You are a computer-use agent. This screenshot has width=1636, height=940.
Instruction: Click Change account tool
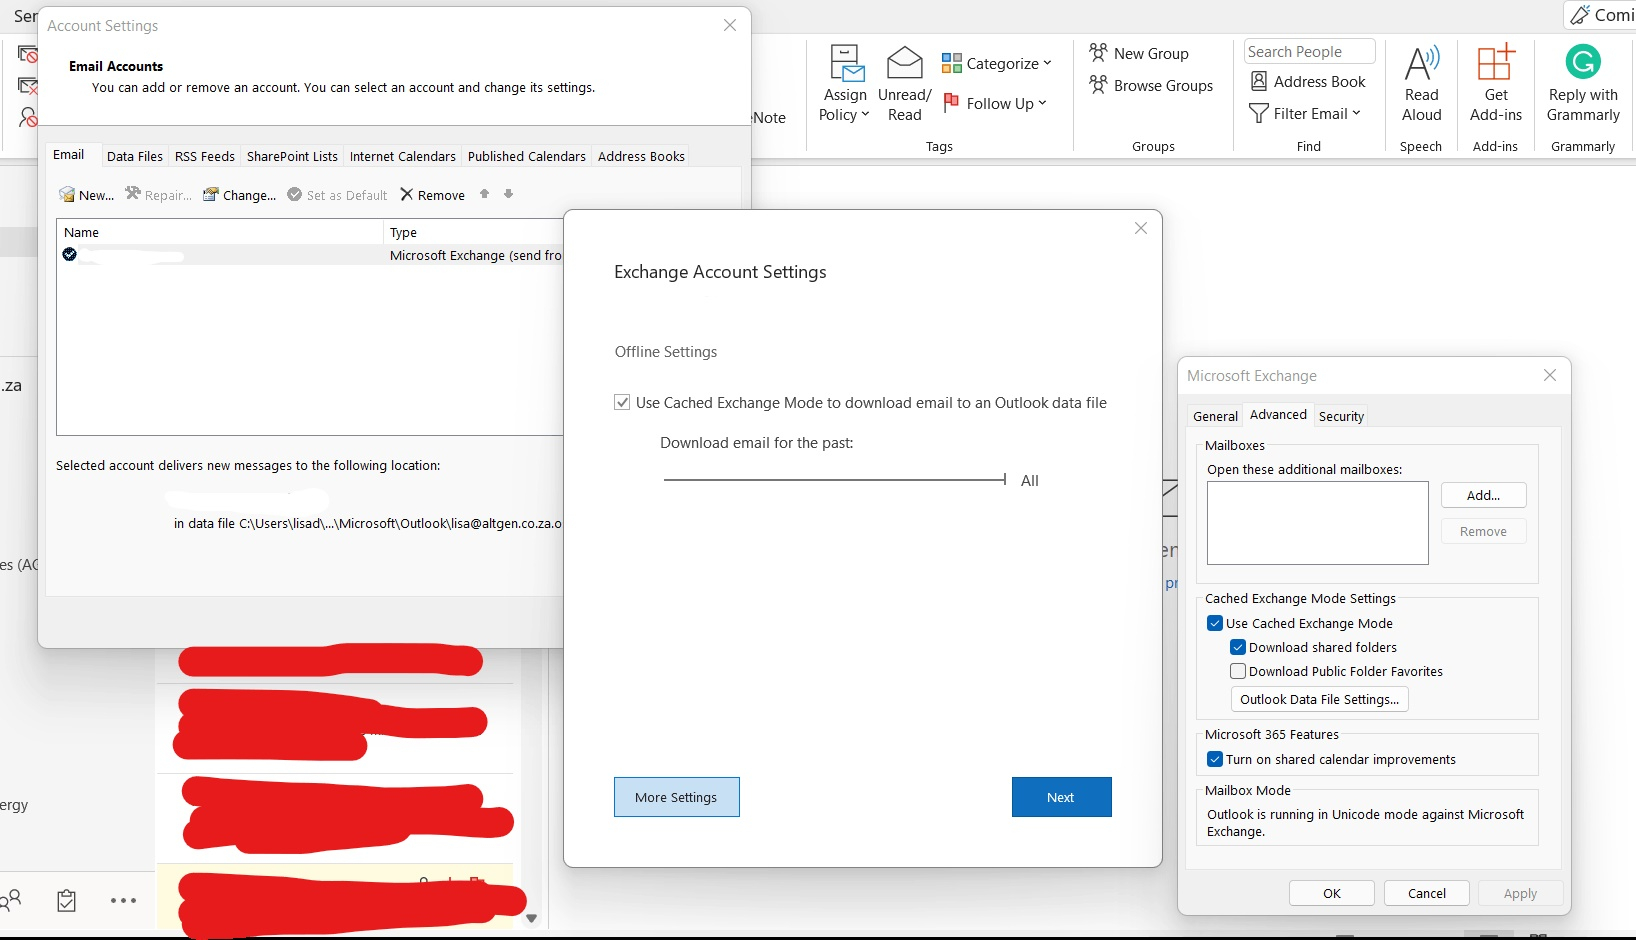(x=239, y=195)
